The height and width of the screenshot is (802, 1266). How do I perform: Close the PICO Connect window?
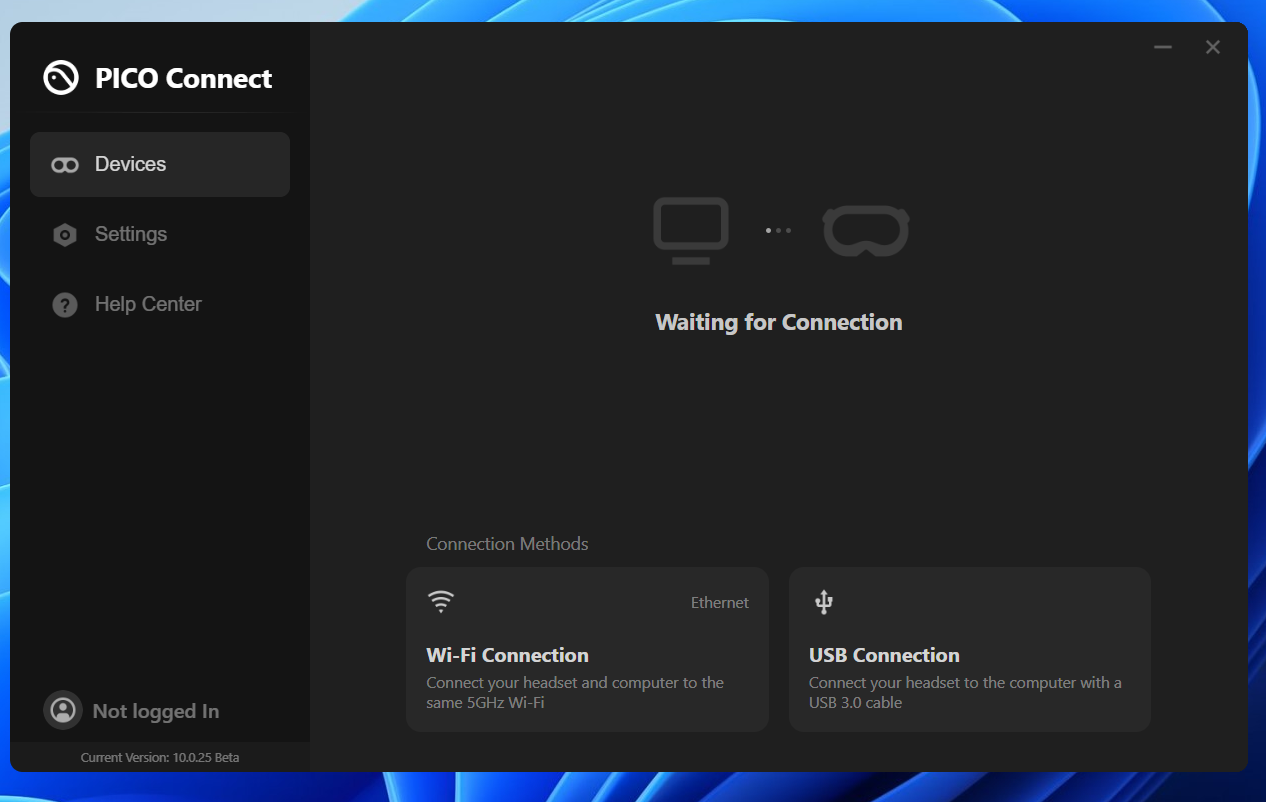(1213, 47)
